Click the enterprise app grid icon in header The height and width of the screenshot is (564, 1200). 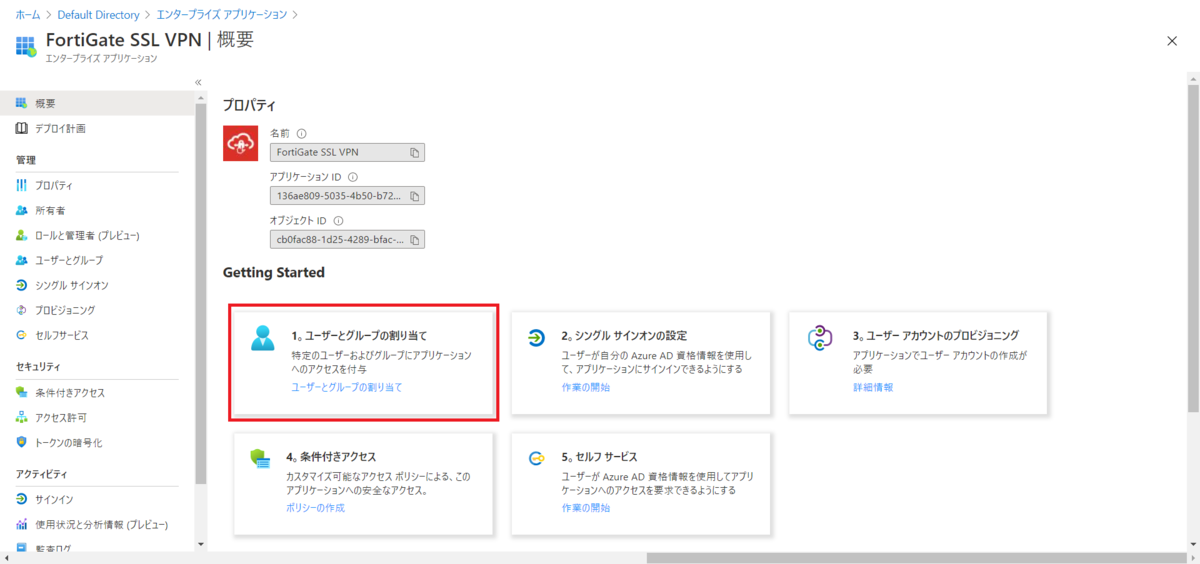pyautogui.click(x=25, y=46)
